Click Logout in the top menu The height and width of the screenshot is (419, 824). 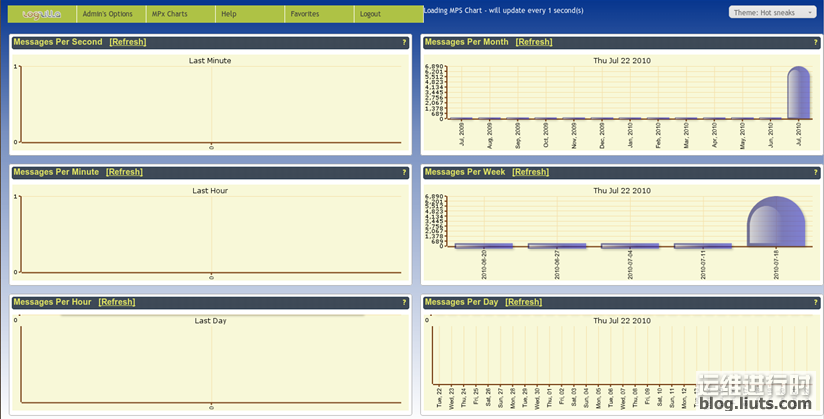[370, 14]
